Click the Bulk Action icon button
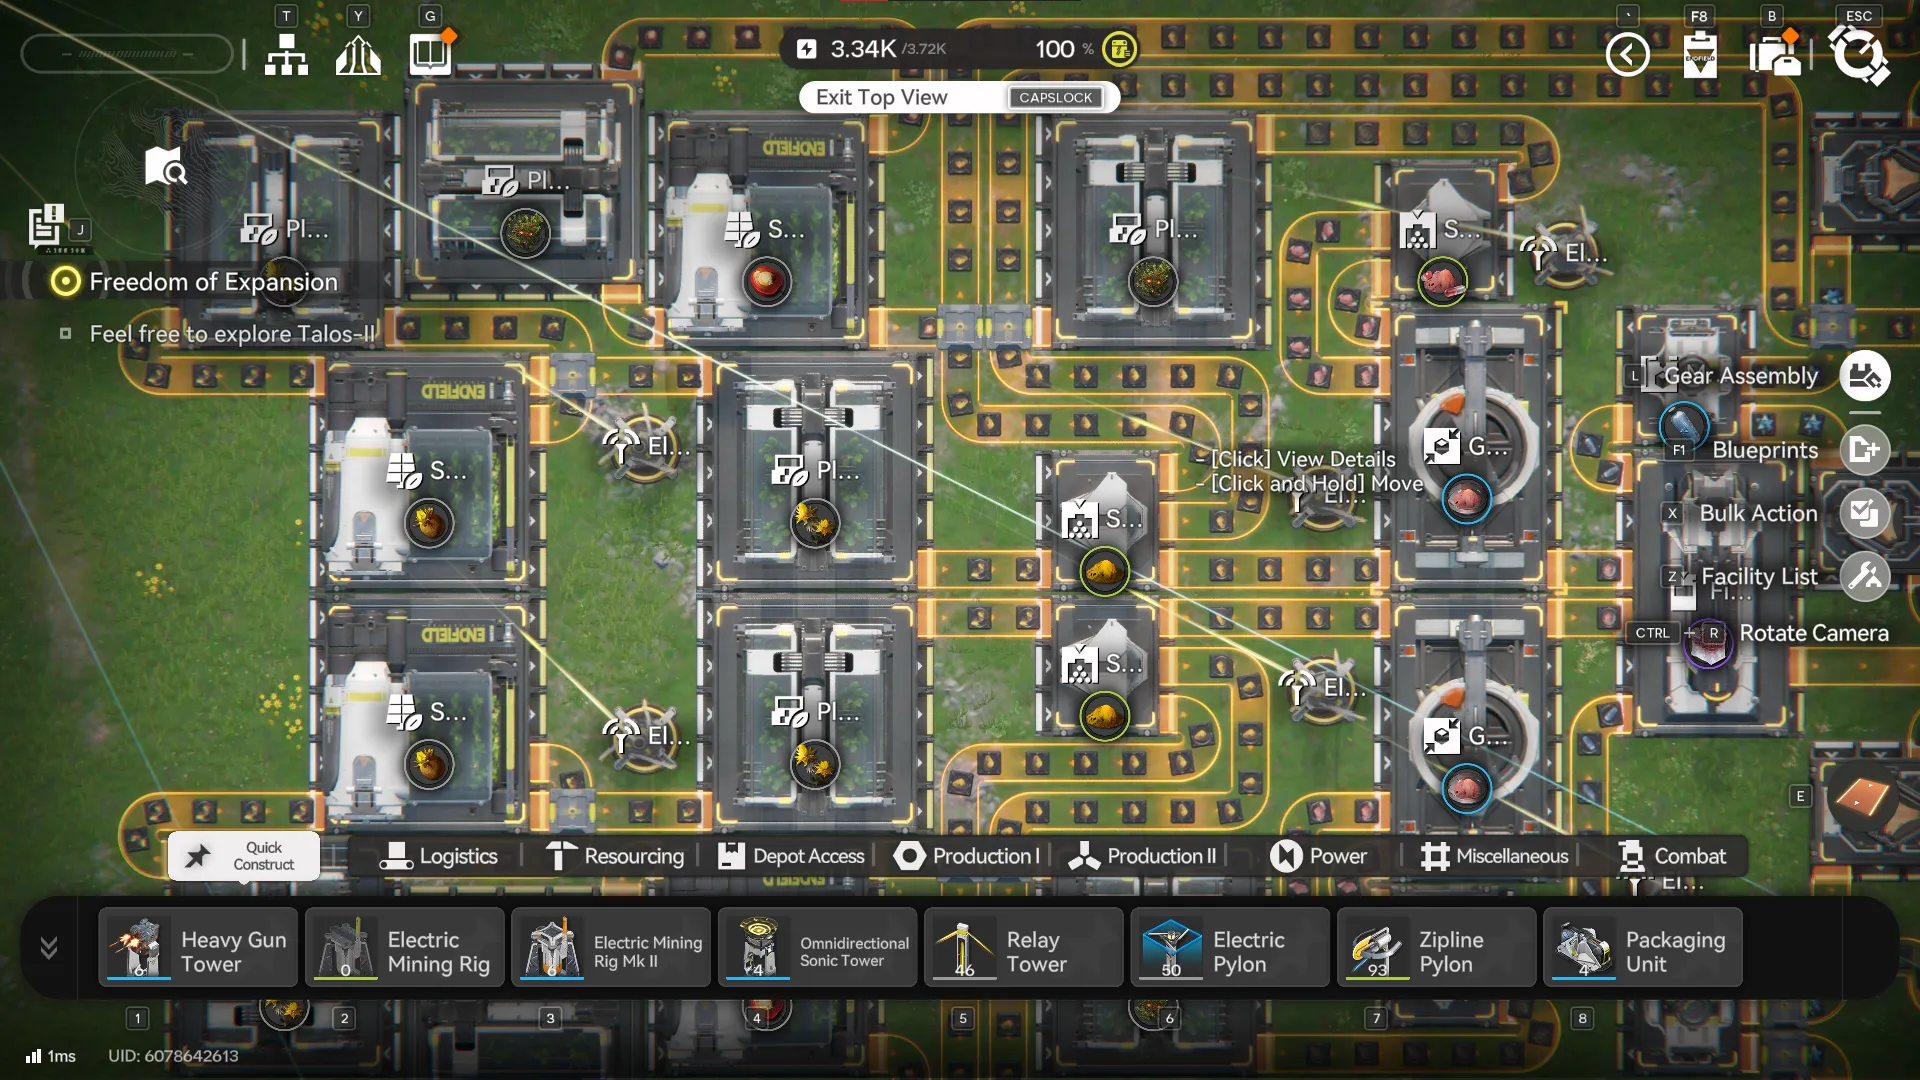 1865,513
